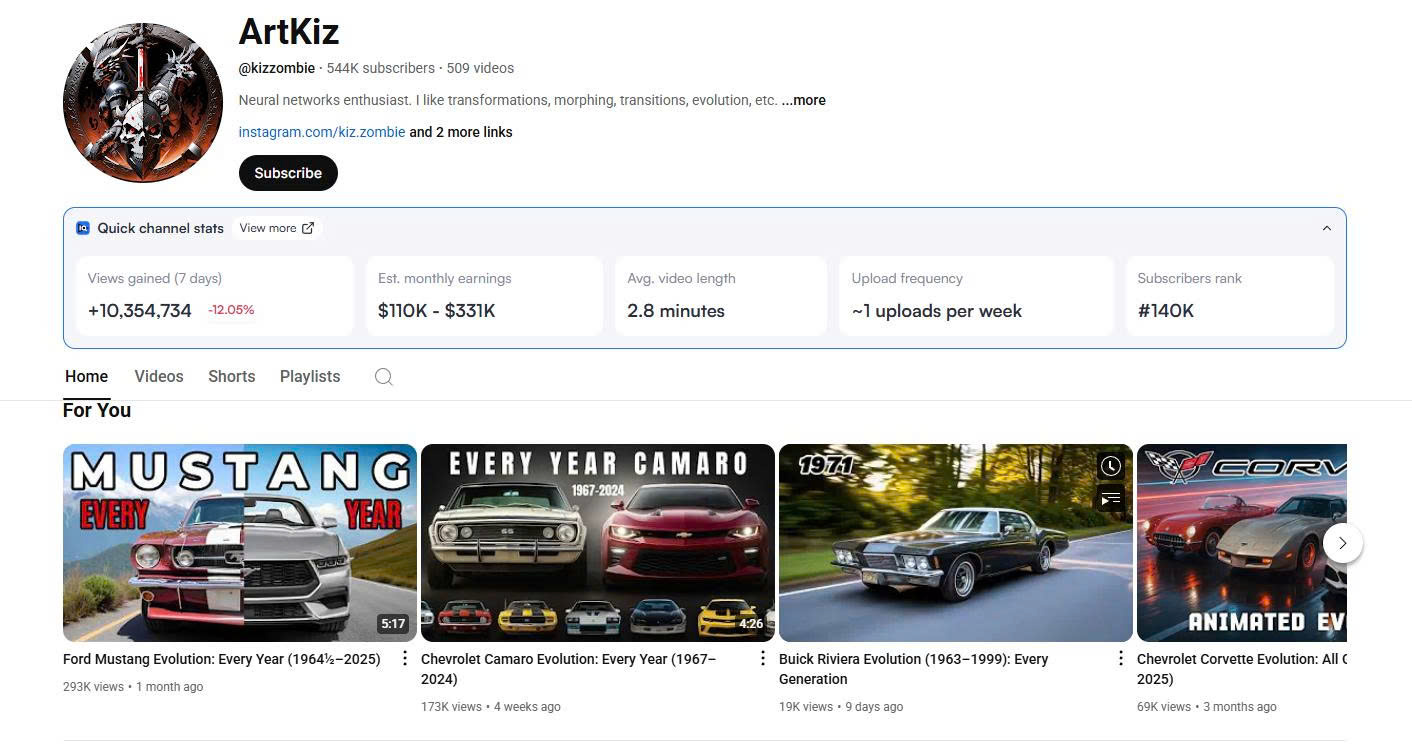
Task: Expand channel description with ...more
Action: 803,100
